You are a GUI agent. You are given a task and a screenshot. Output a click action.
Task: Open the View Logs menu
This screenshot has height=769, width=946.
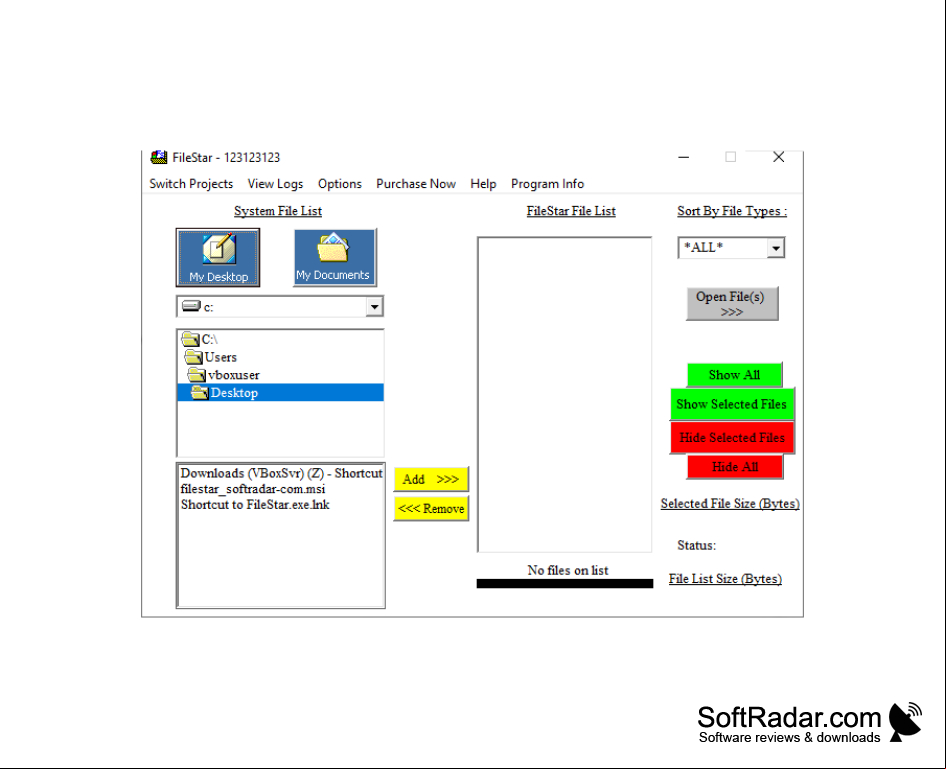click(275, 183)
